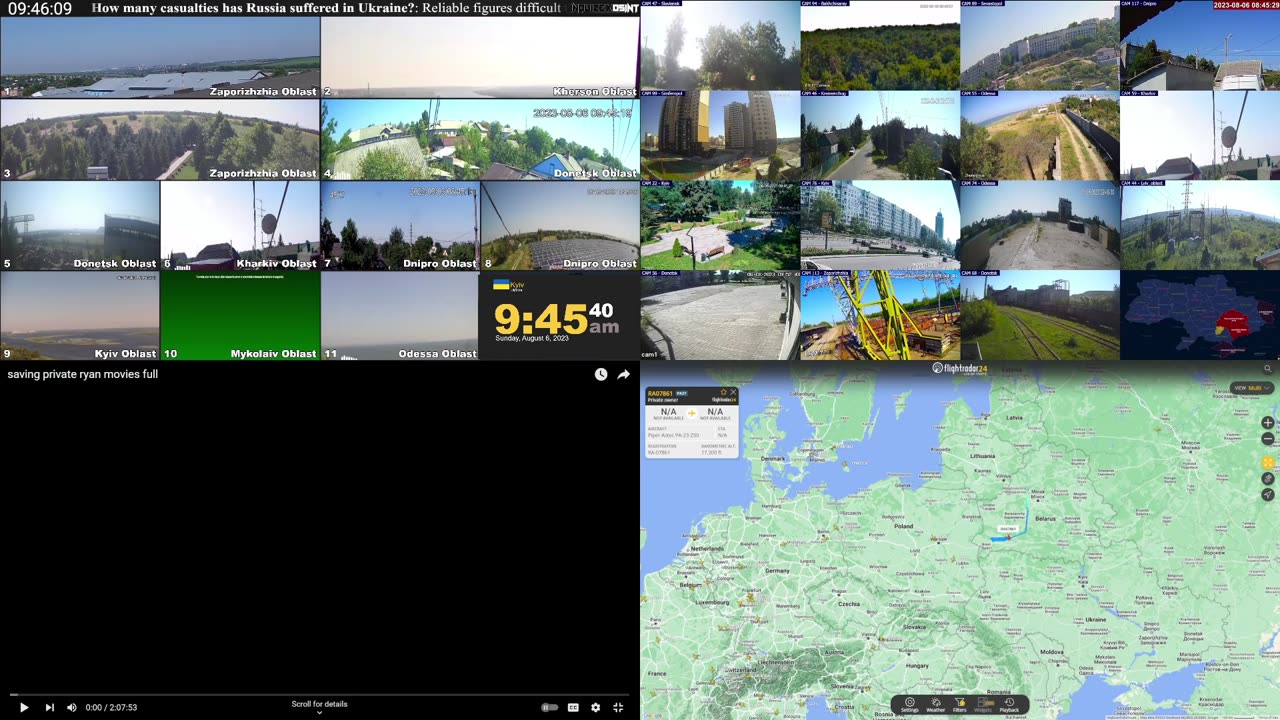Open CAM 76 Kyiv street feed
The height and width of the screenshot is (720, 1280).
(x=880, y=225)
